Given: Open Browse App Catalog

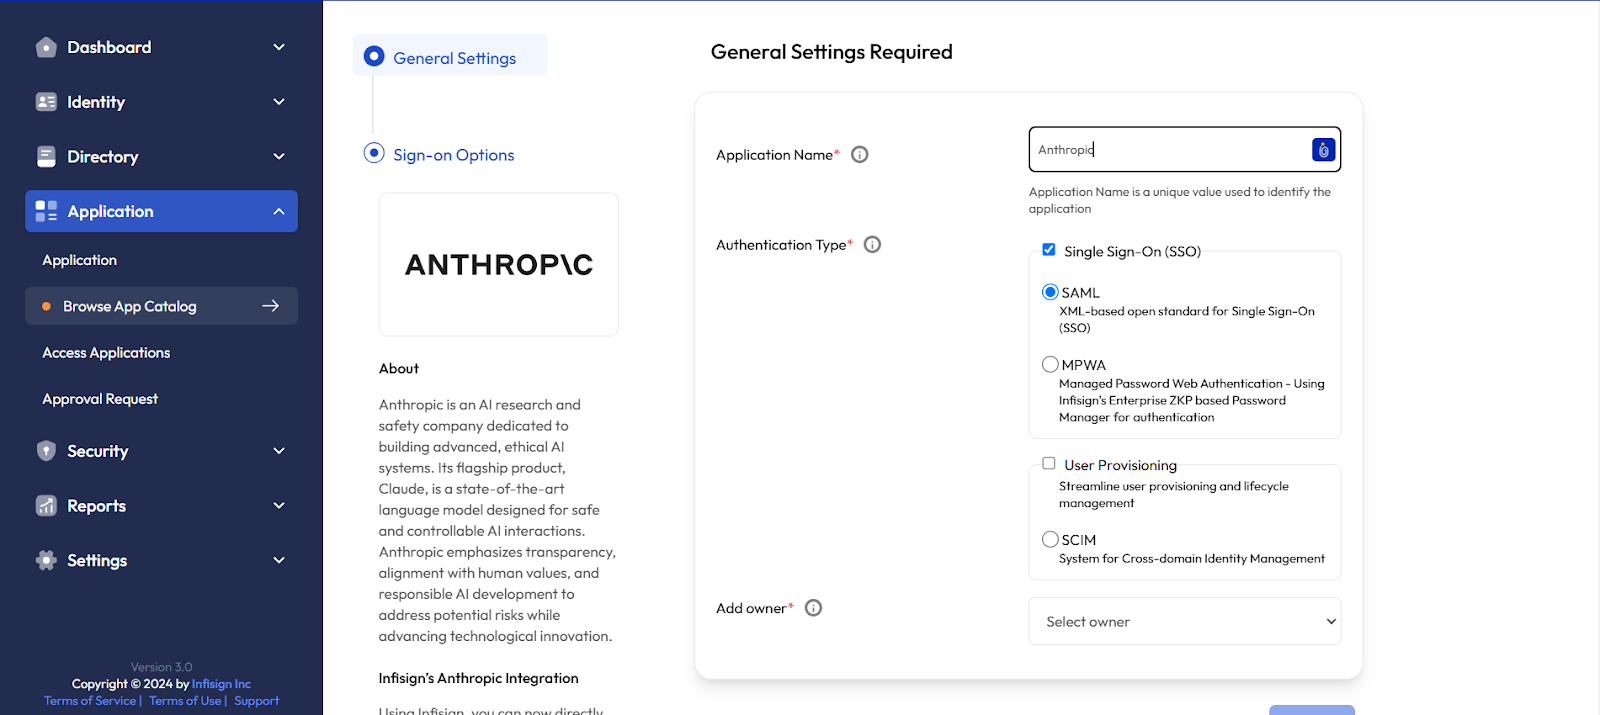Looking at the screenshot, I should 161,306.
